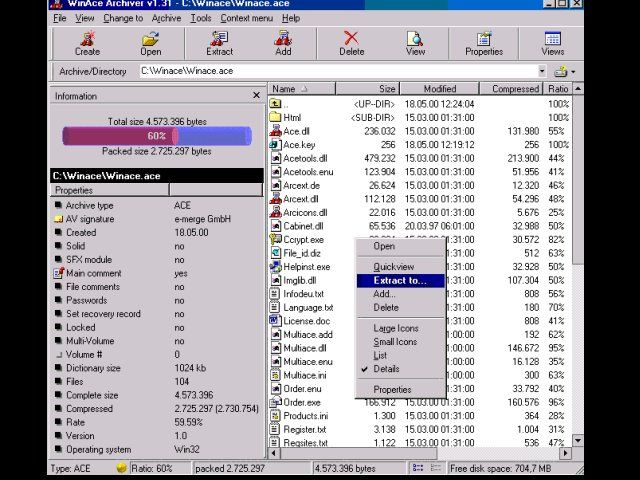Click the Archive/Directory path field
The width and height of the screenshot is (640, 480).
point(338,71)
